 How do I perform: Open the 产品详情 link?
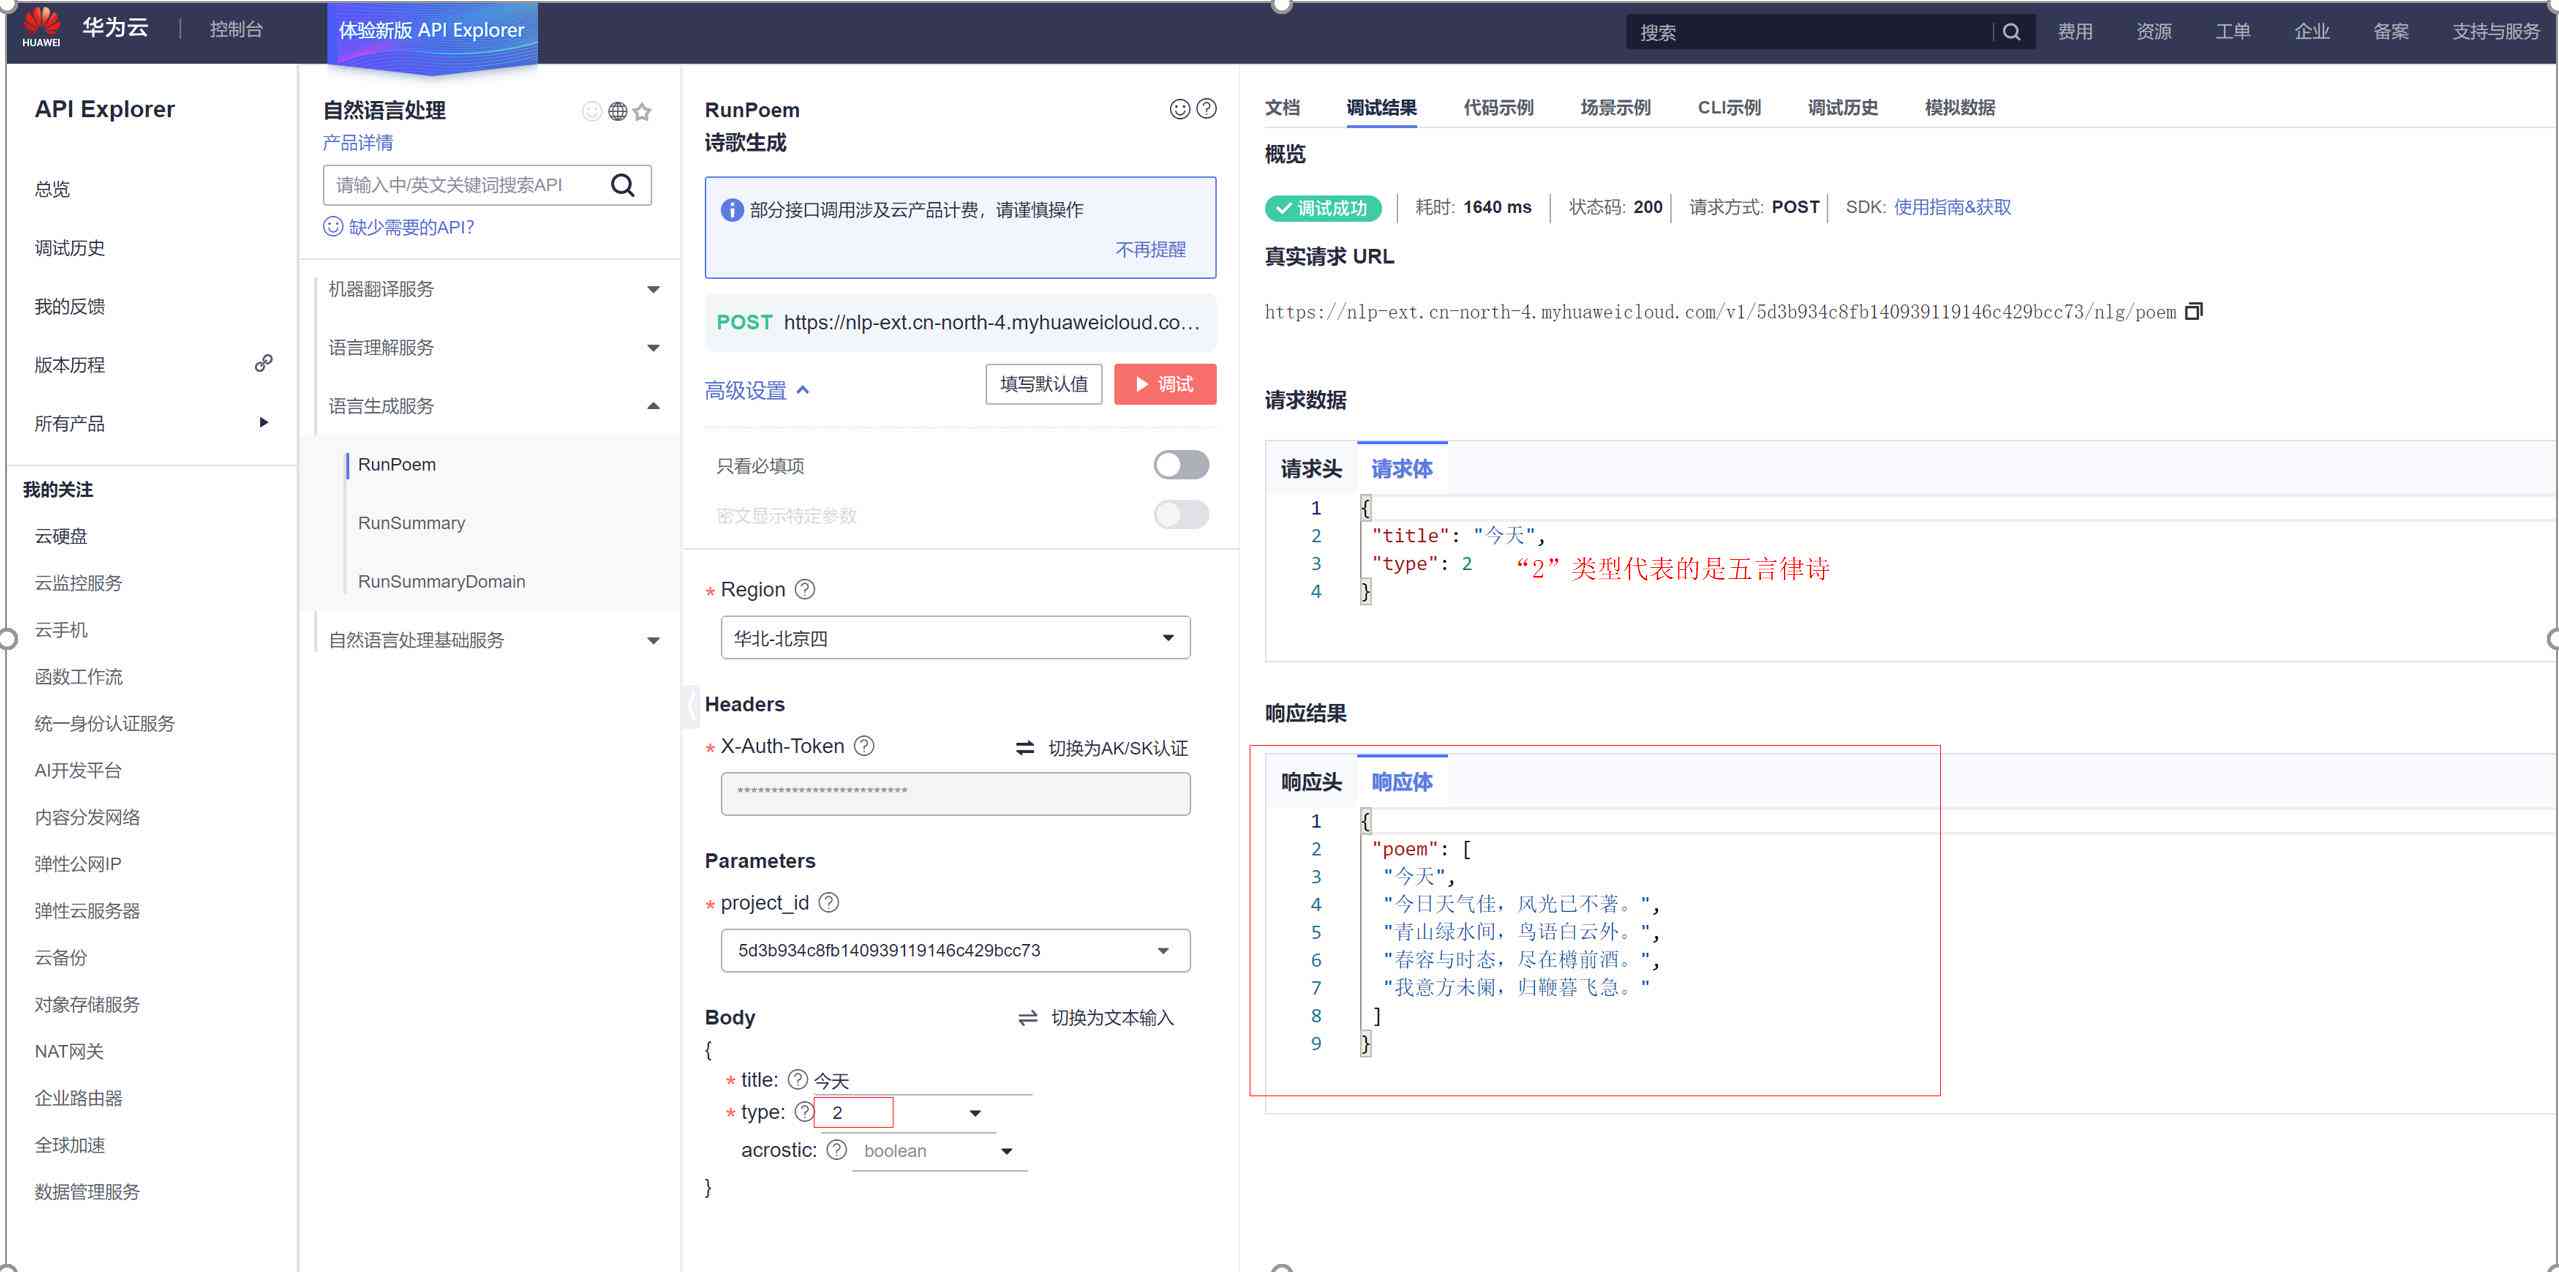[357, 143]
